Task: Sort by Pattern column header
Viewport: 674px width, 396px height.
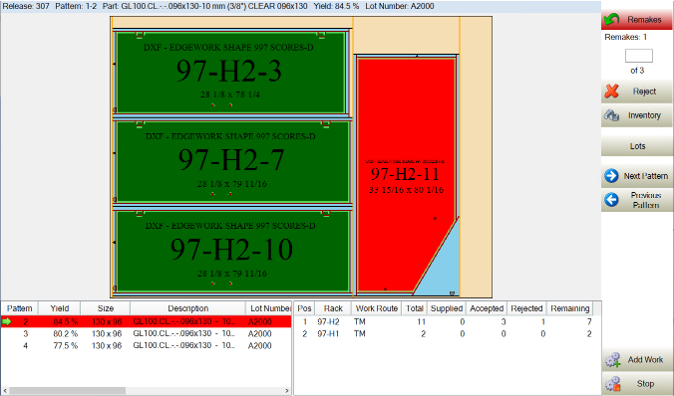Action: 19,308
